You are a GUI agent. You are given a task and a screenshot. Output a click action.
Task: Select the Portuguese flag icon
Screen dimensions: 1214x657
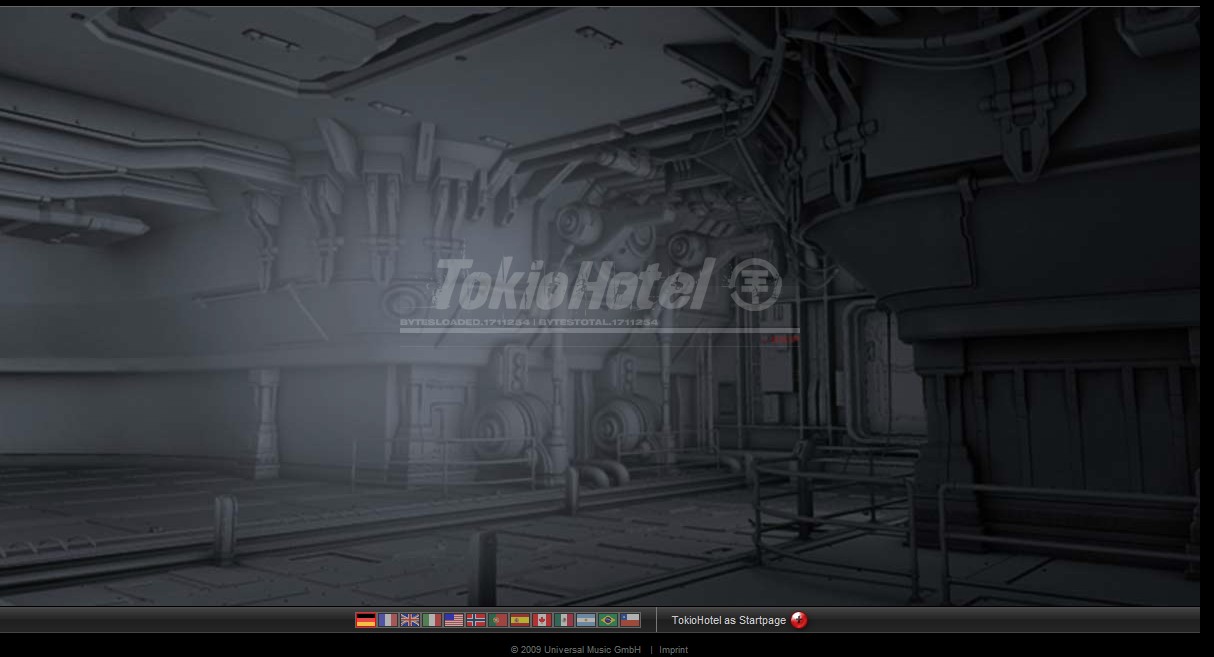pyautogui.click(x=498, y=620)
